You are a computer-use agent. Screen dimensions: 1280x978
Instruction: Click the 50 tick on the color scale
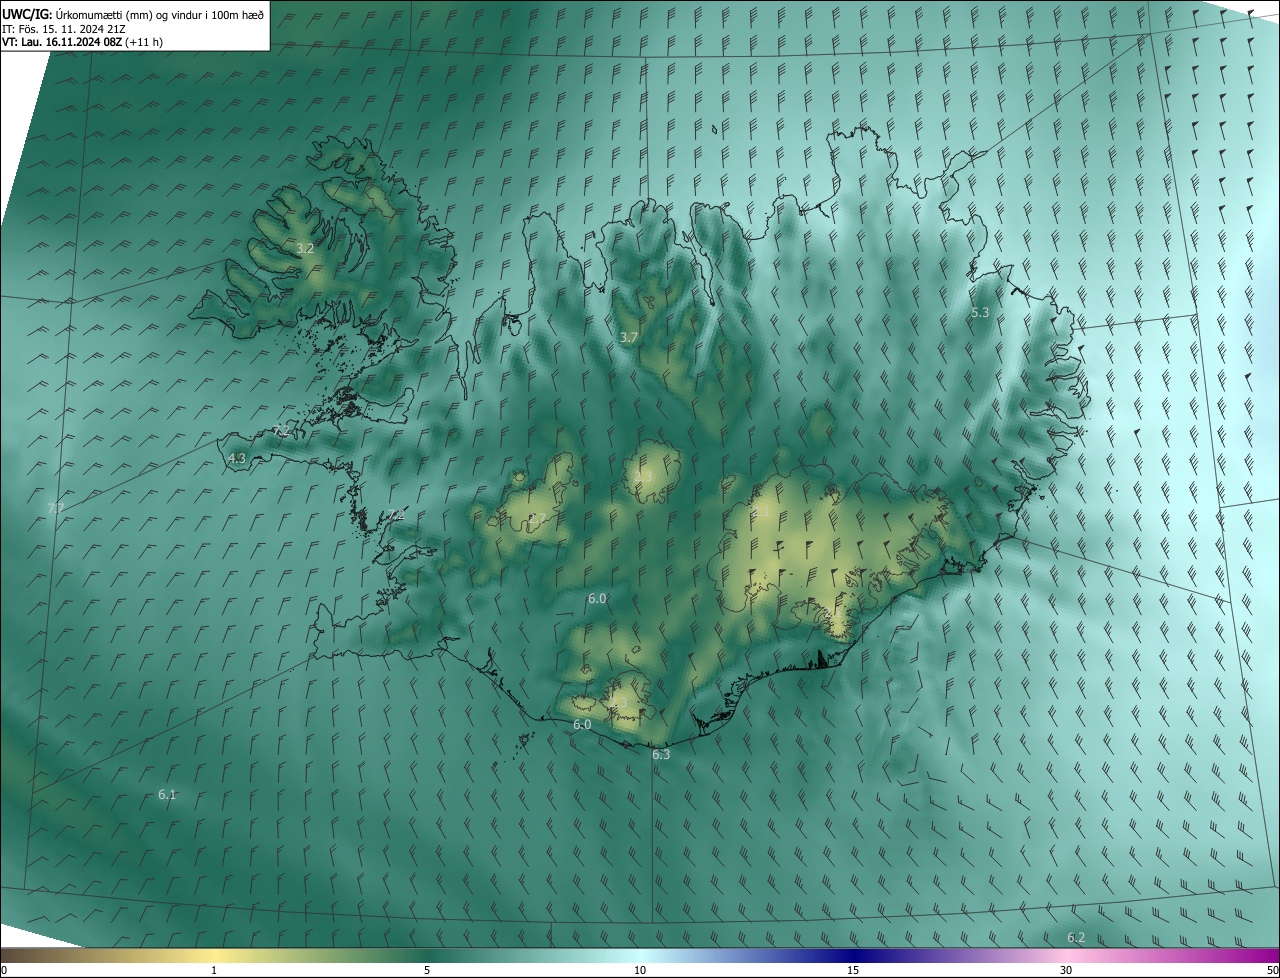click(1272, 971)
